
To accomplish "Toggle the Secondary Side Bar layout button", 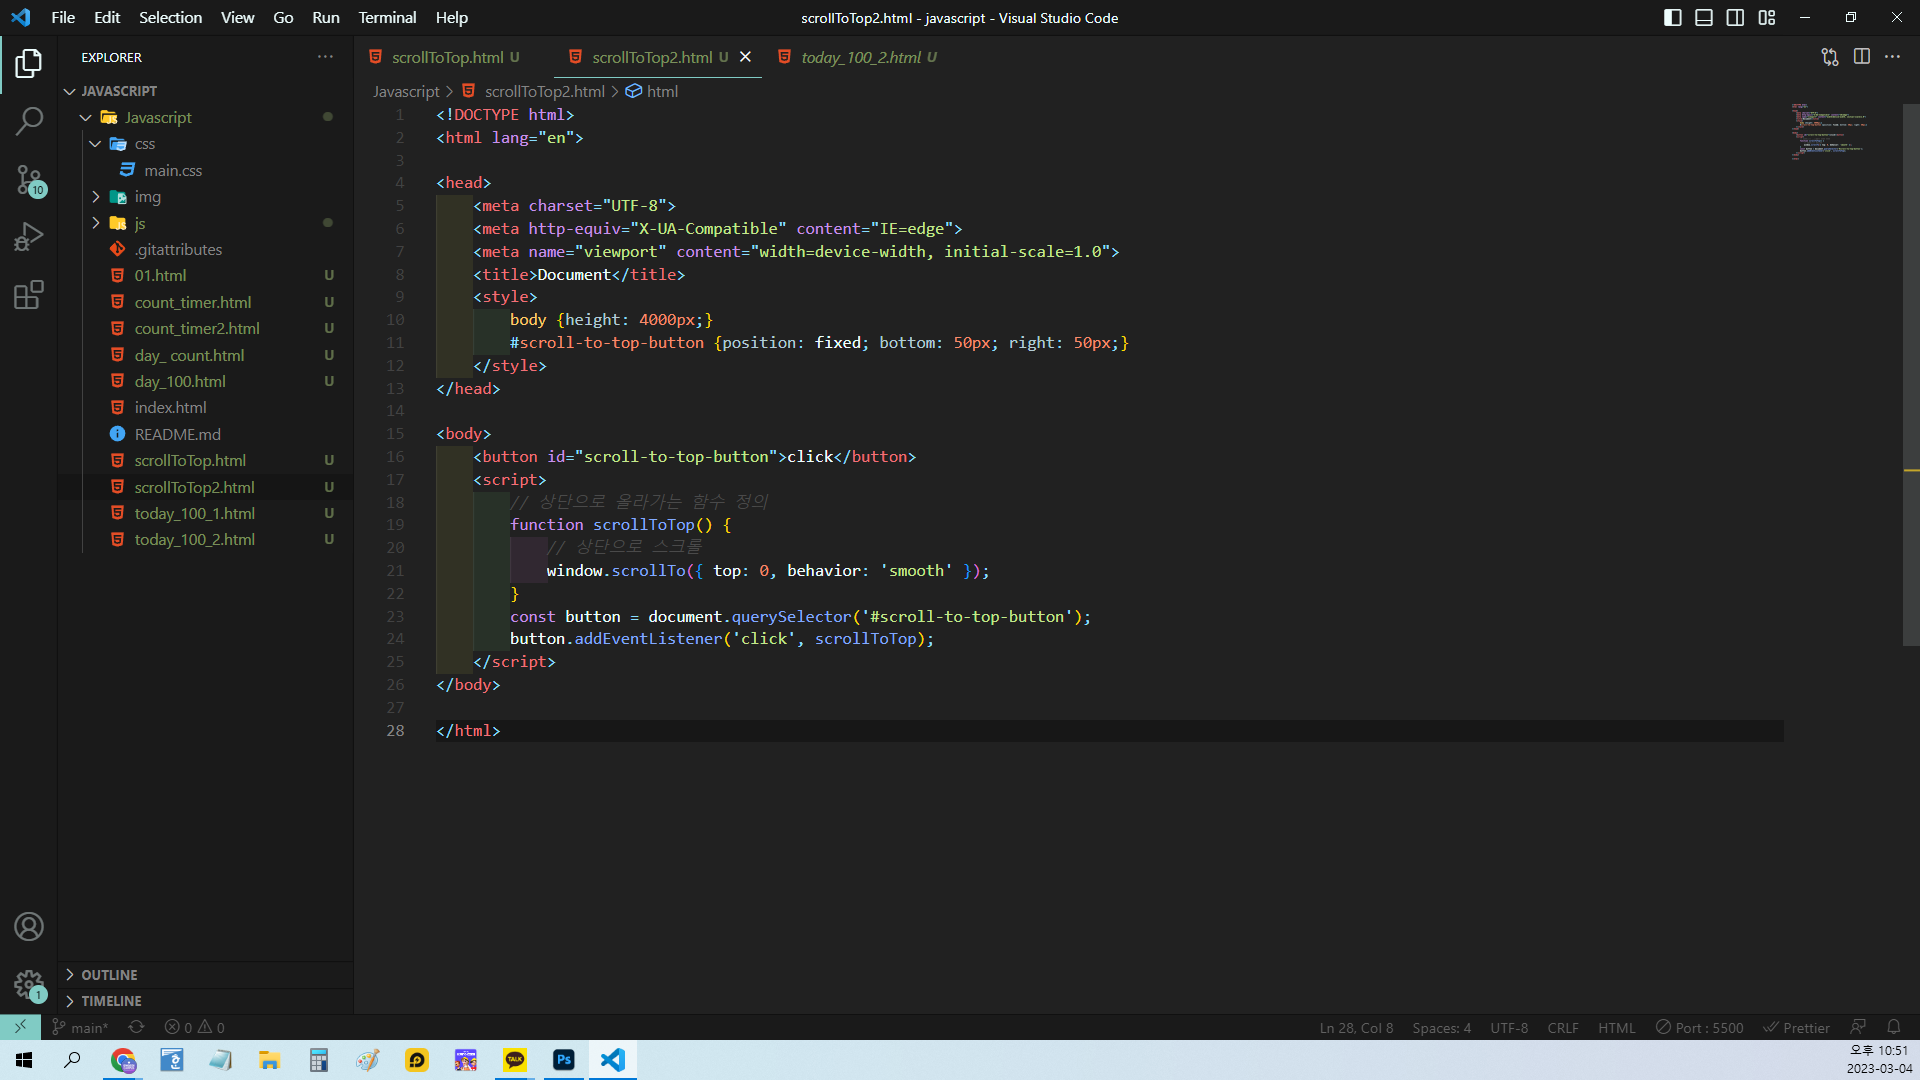I will tap(1735, 18).
